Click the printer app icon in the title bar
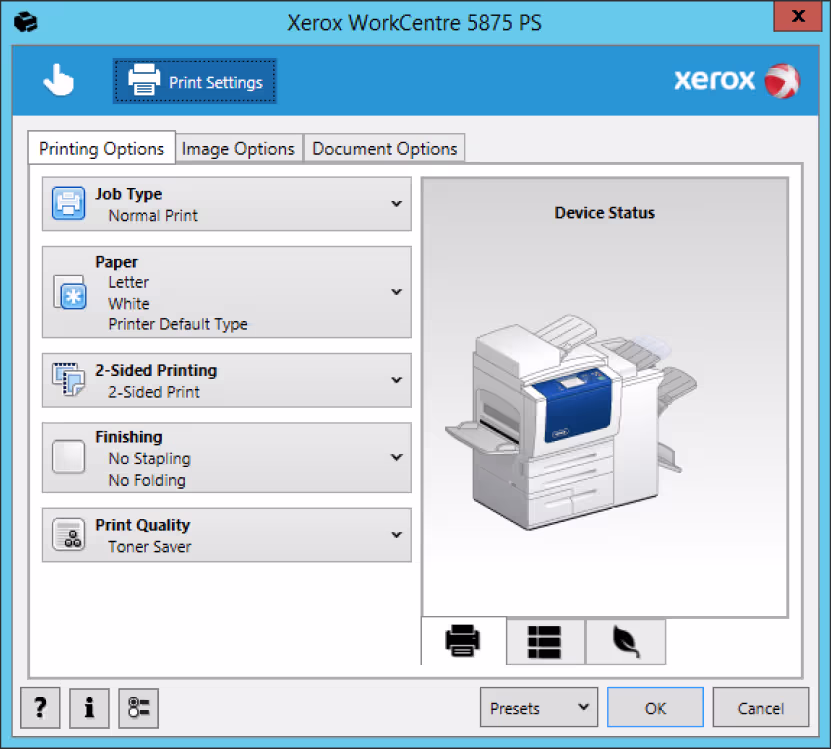 coord(25,22)
